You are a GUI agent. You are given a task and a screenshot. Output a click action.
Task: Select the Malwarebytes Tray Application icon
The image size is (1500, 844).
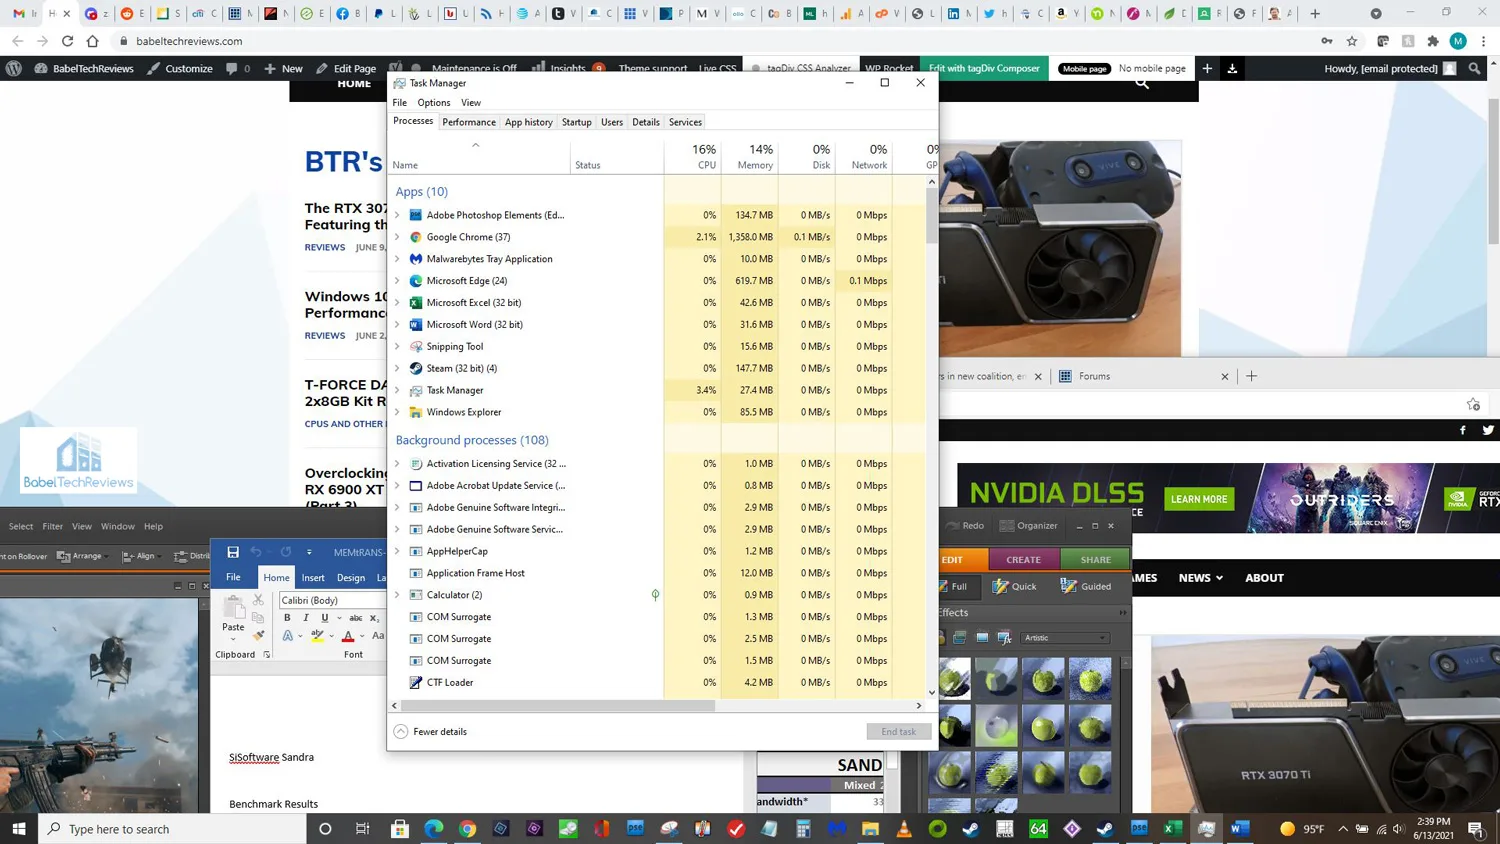416,259
